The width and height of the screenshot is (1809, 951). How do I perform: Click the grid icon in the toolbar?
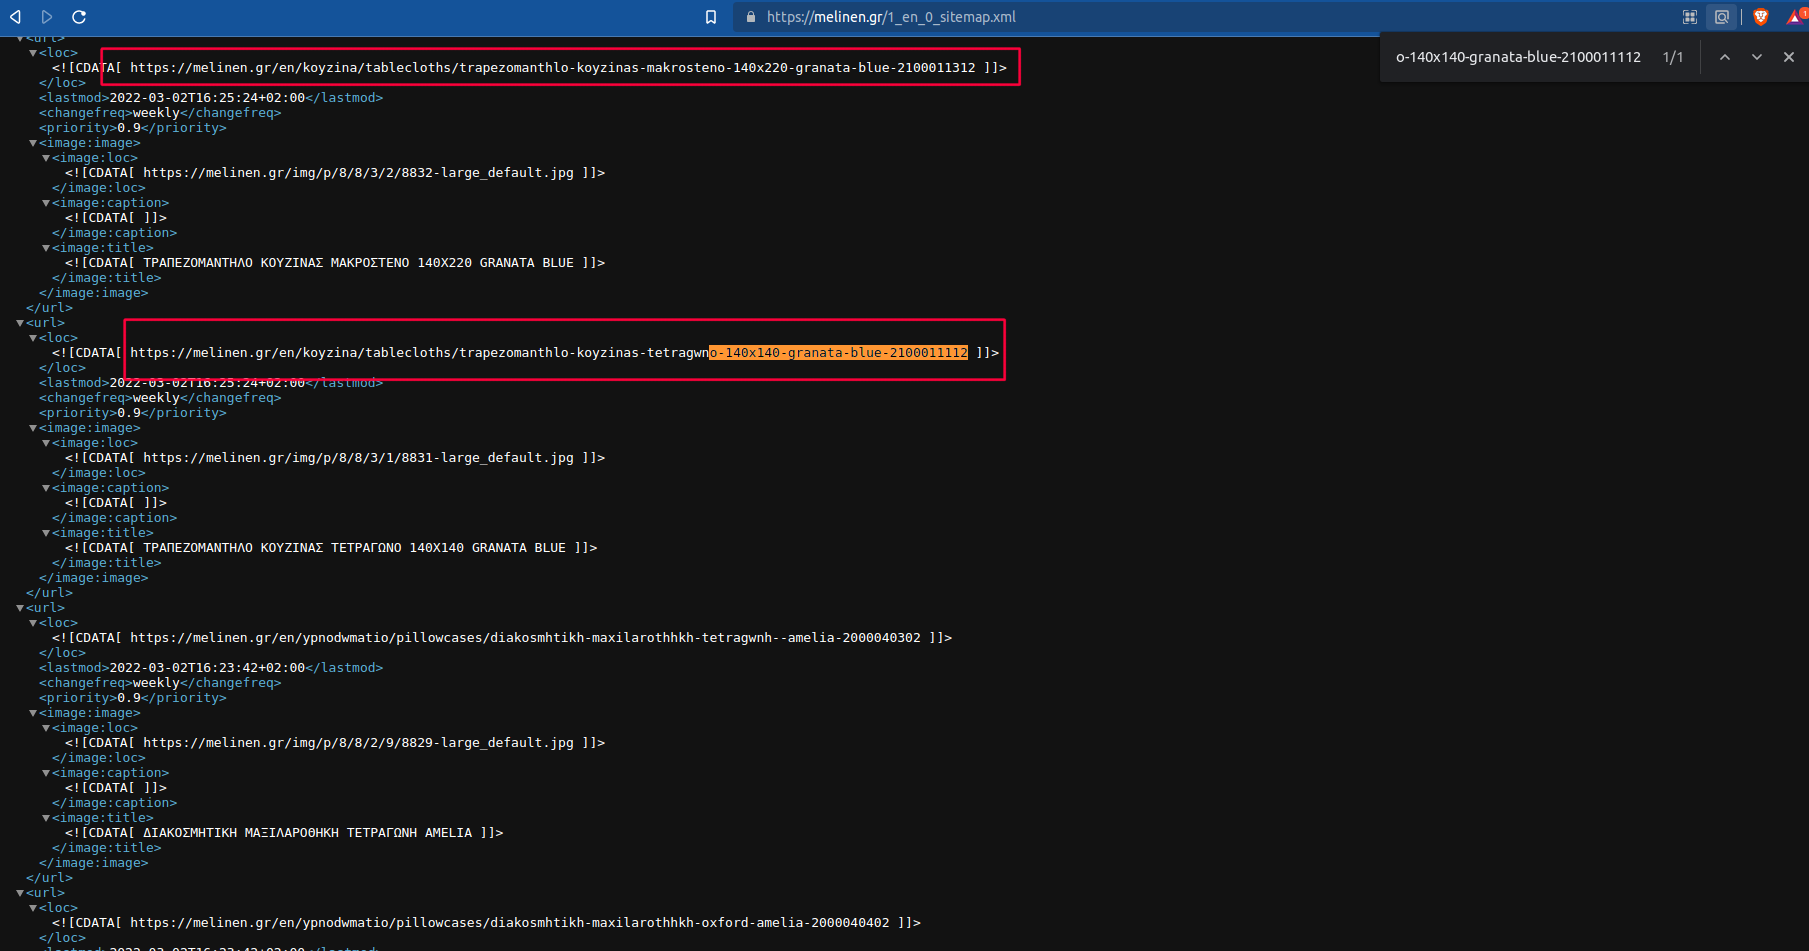1690,17
